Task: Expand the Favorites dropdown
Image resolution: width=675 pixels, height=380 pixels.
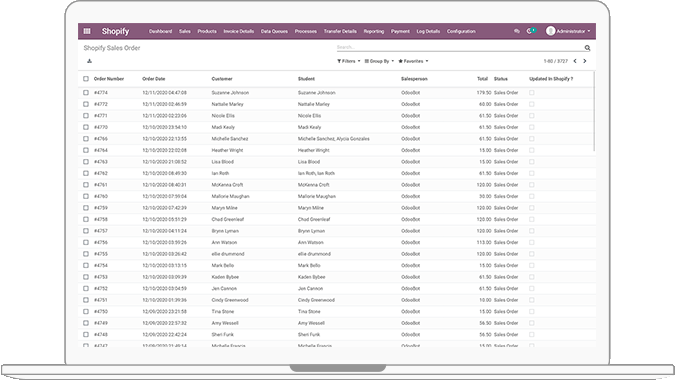Action: pyautogui.click(x=413, y=61)
